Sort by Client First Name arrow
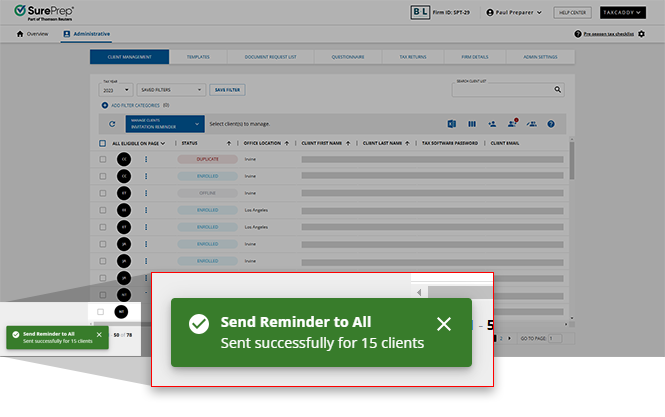The image size is (665, 417). [348, 143]
